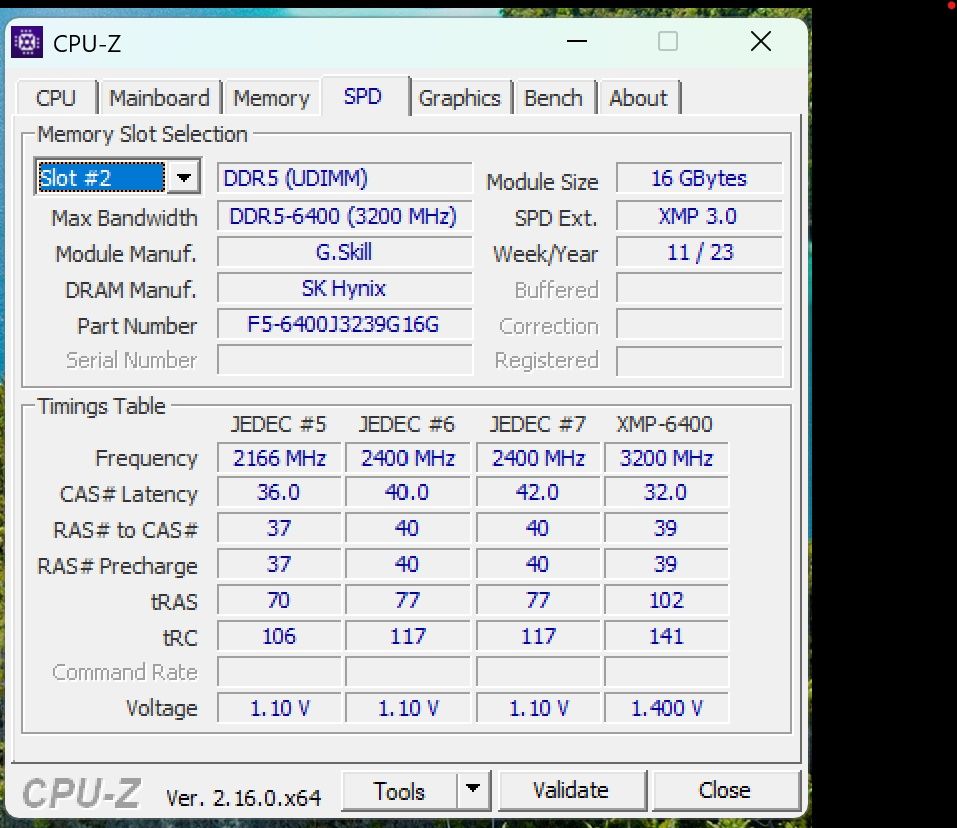Click the empty Serial Number field
Screen dimensions: 957x828
[345, 361]
